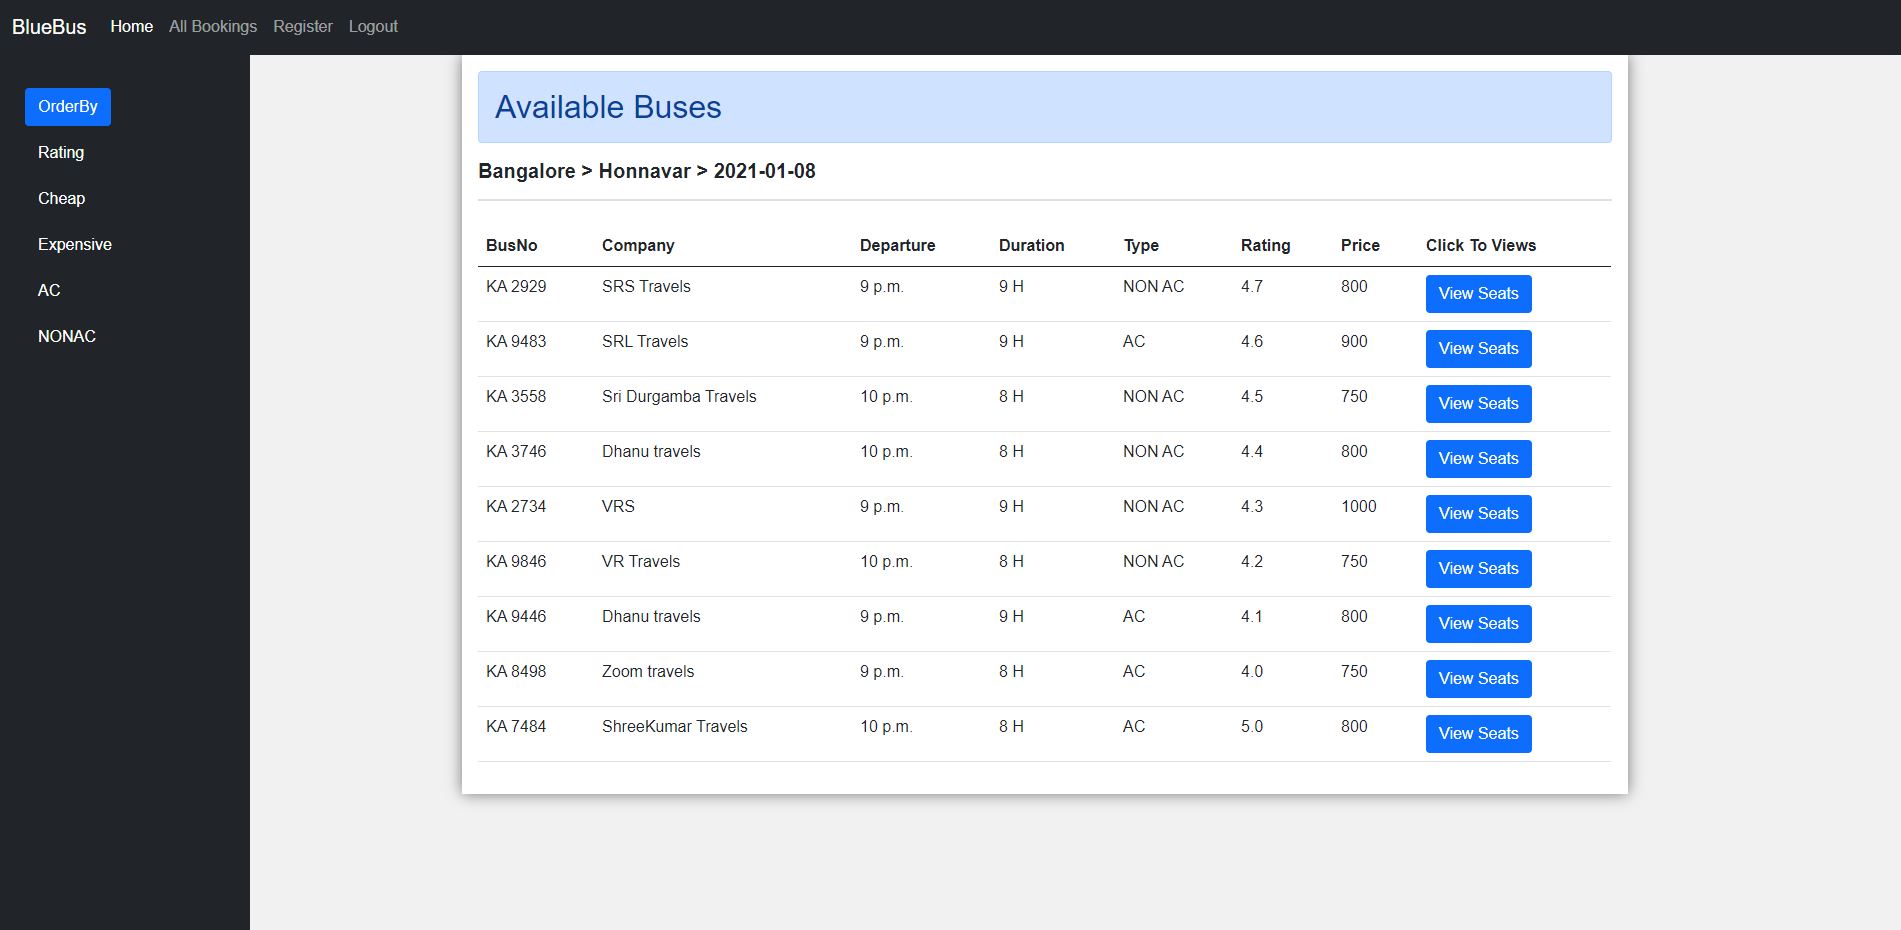Filter buses by Expensive option
The width and height of the screenshot is (1901, 930).
pos(74,244)
